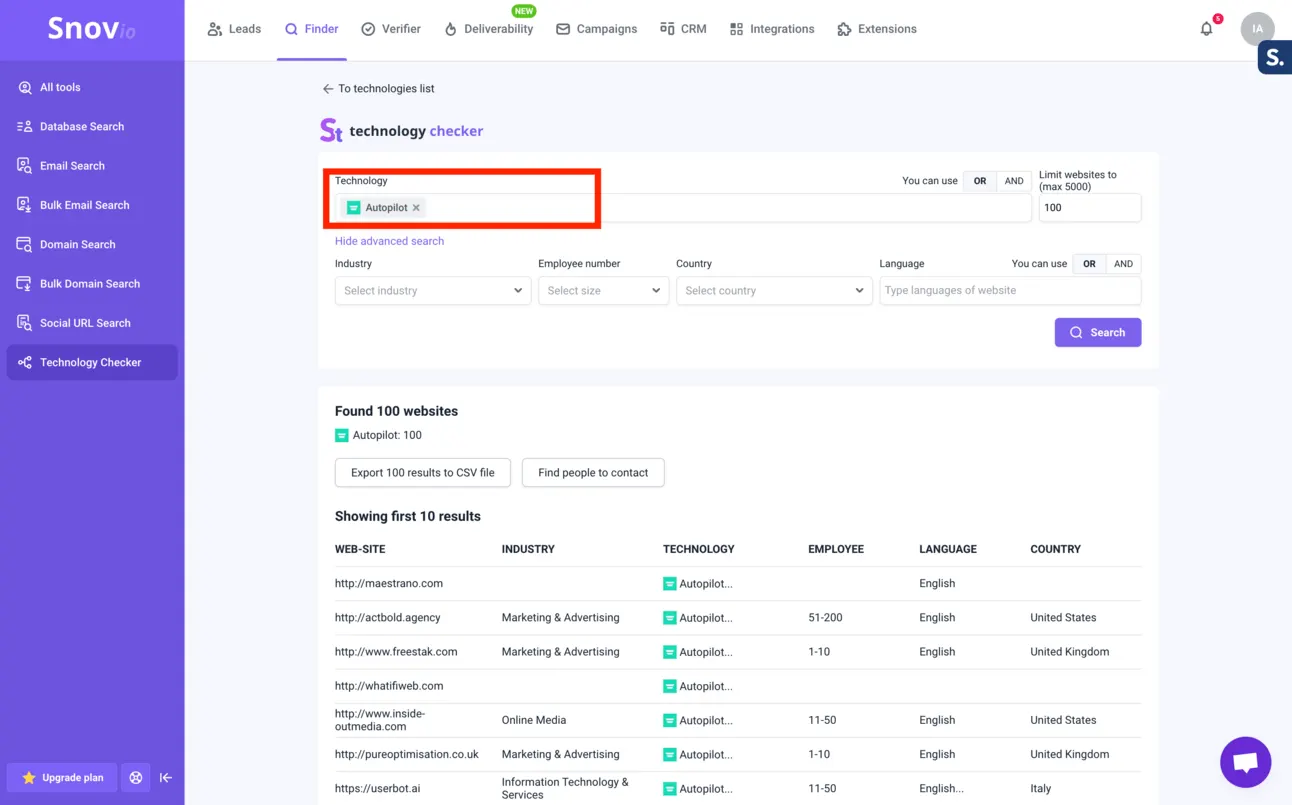Click the Online Media industry cell
The width and height of the screenshot is (1292, 805).
(534, 720)
